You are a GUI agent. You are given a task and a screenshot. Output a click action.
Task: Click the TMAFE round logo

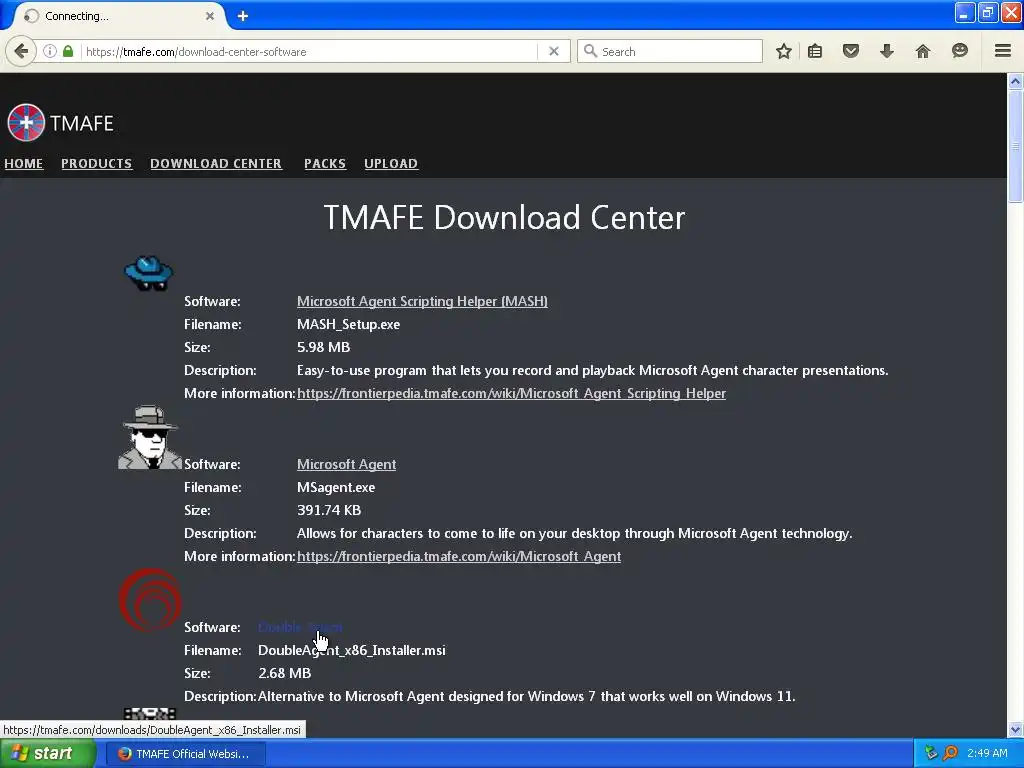26,122
